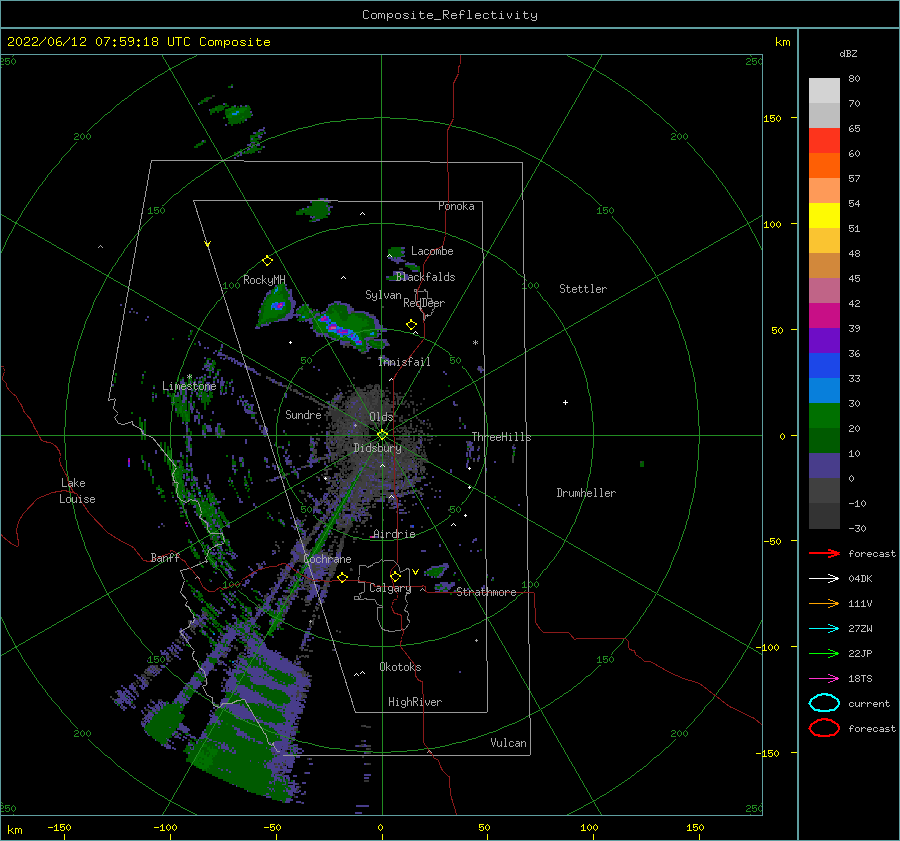Click the HighRiver town label
This screenshot has height=841, width=900.
pyautogui.click(x=415, y=702)
